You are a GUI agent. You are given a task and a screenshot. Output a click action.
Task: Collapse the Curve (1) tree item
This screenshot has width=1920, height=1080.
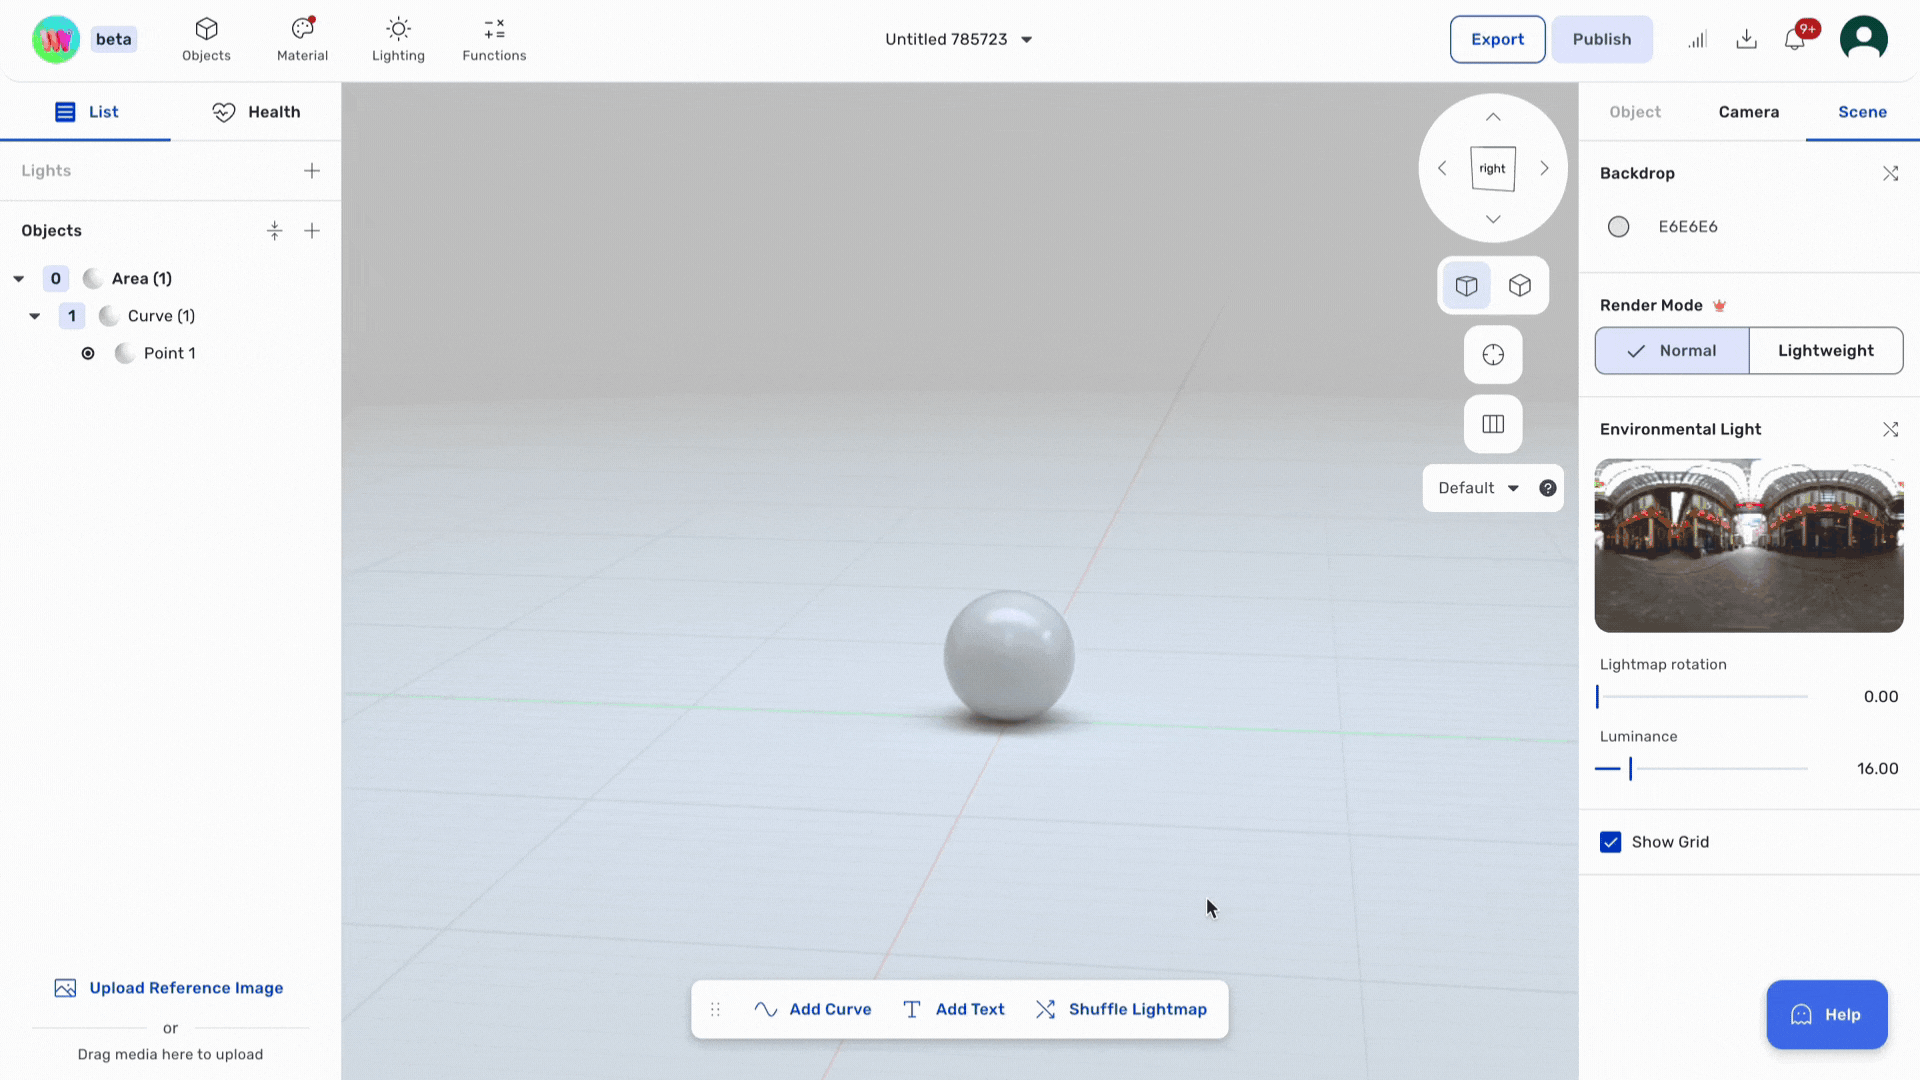[x=35, y=316]
